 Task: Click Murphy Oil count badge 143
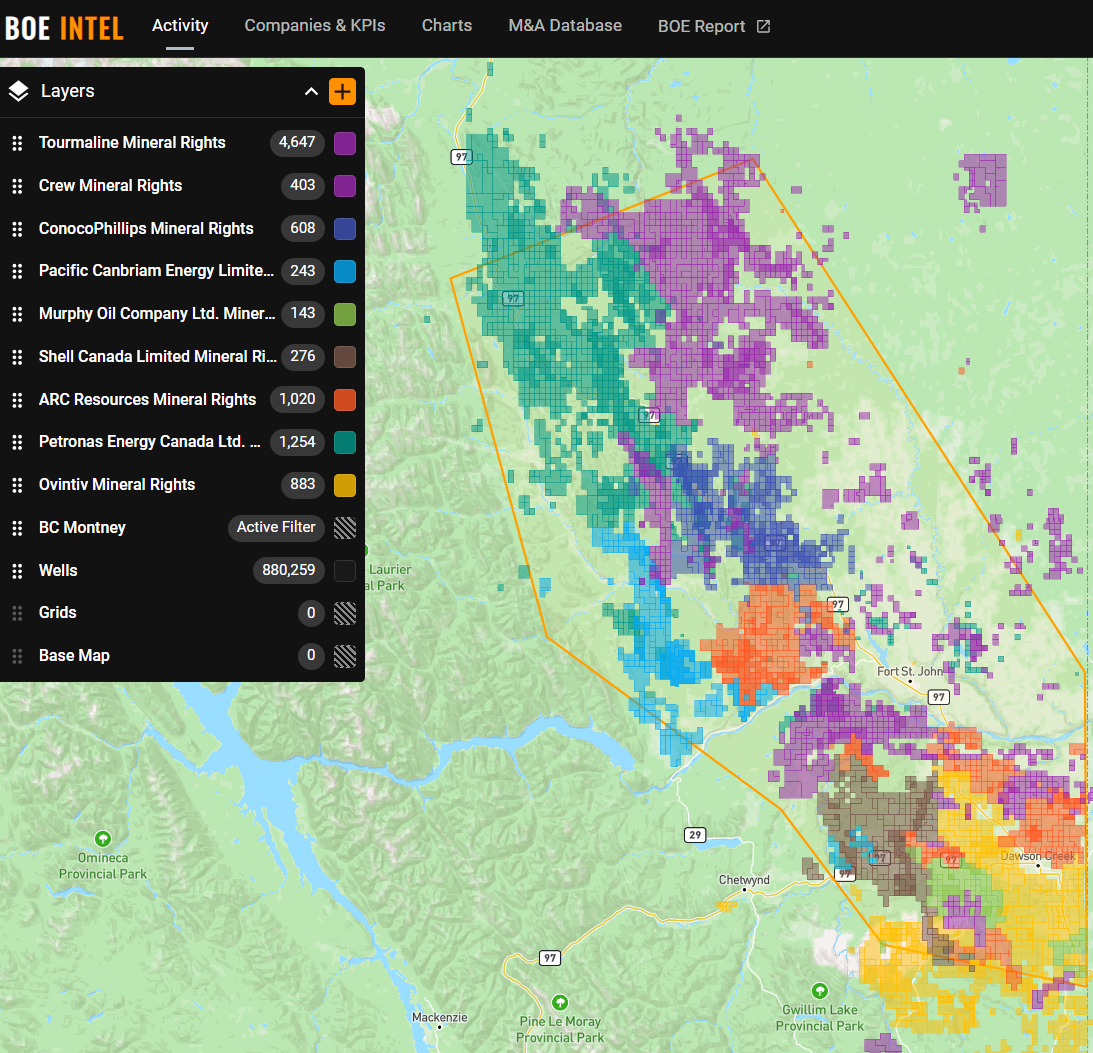tap(303, 314)
